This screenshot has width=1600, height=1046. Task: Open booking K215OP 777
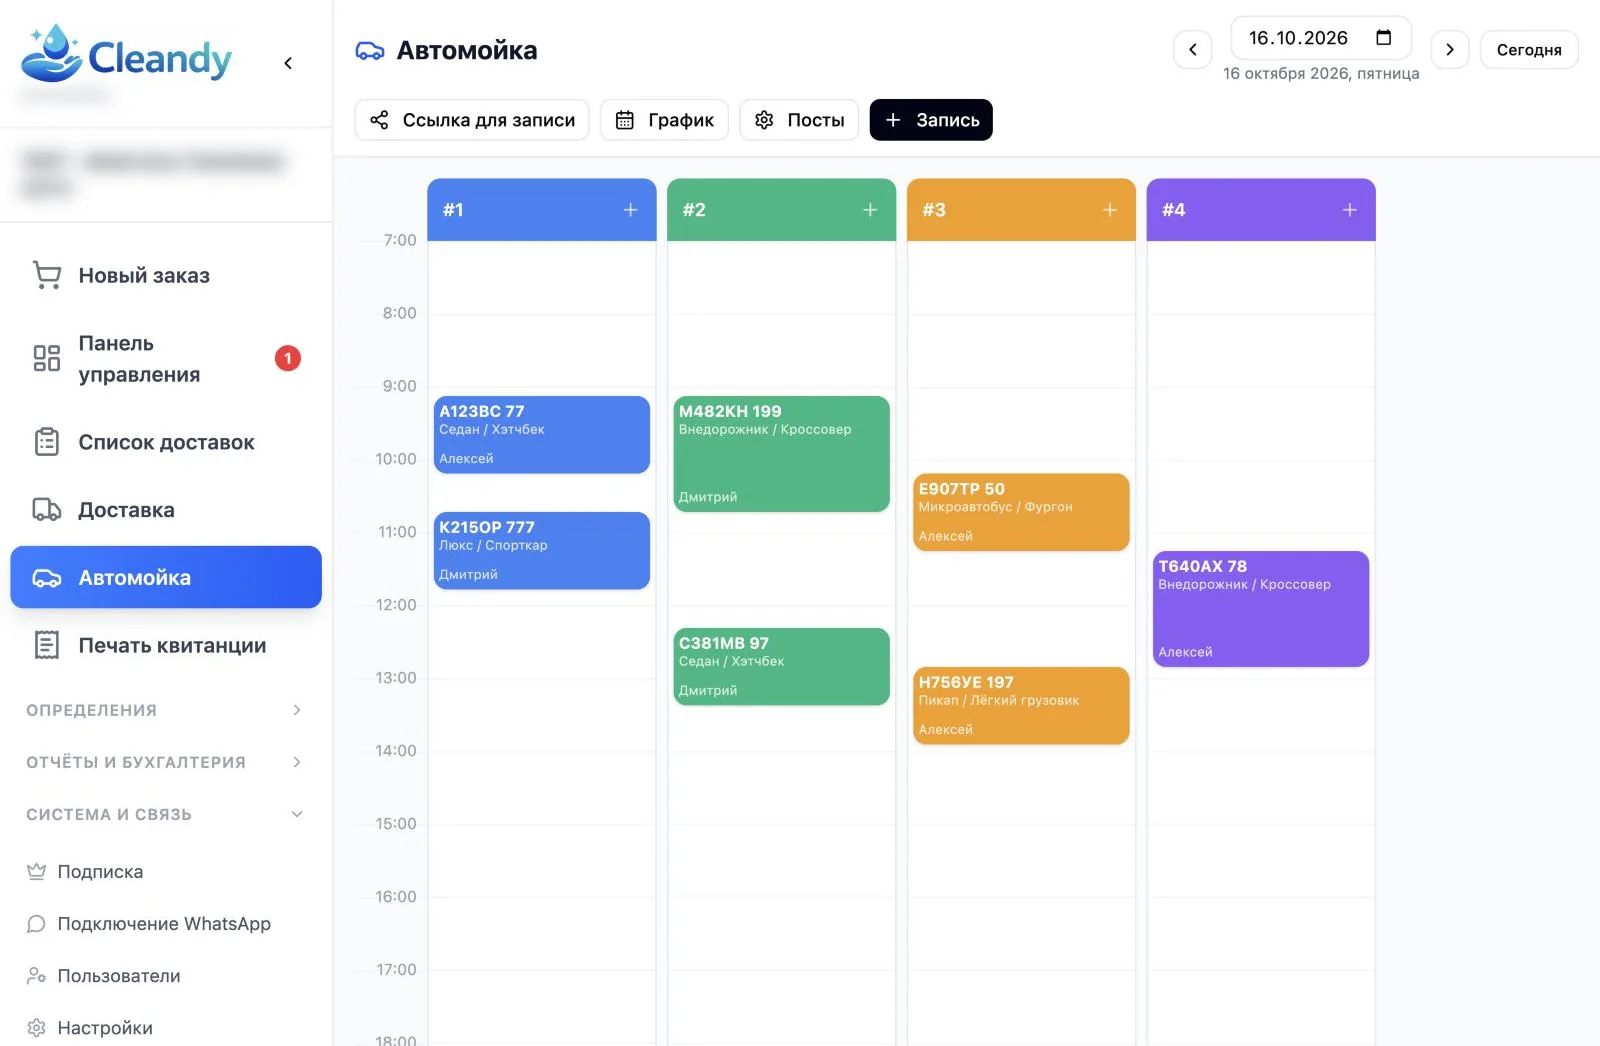point(542,551)
